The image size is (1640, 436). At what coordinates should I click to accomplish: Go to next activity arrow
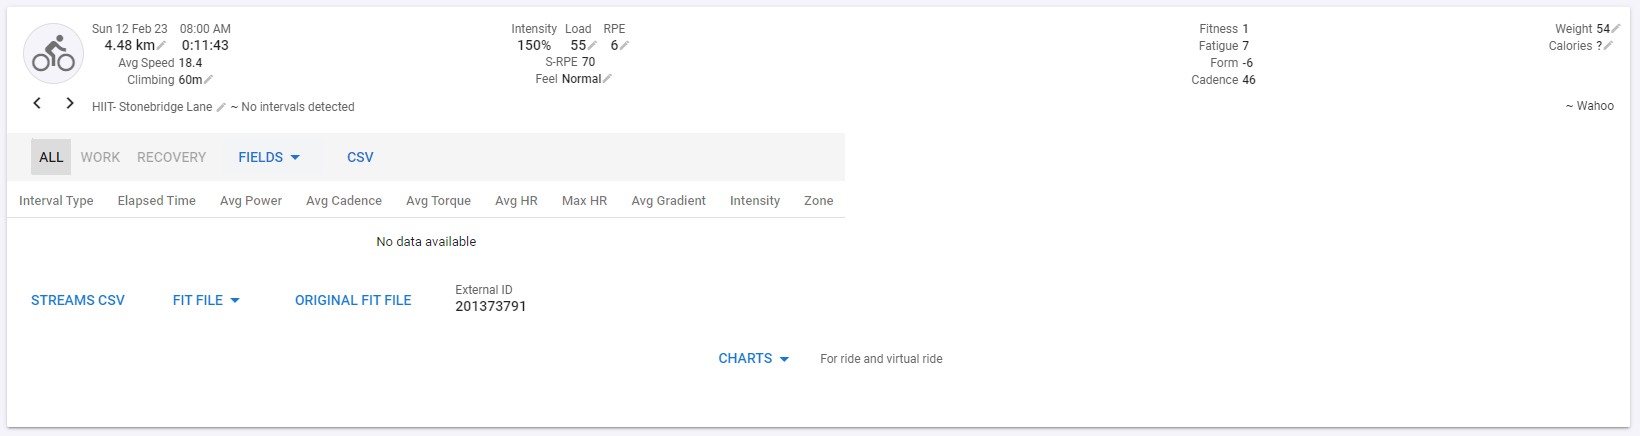[70, 103]
